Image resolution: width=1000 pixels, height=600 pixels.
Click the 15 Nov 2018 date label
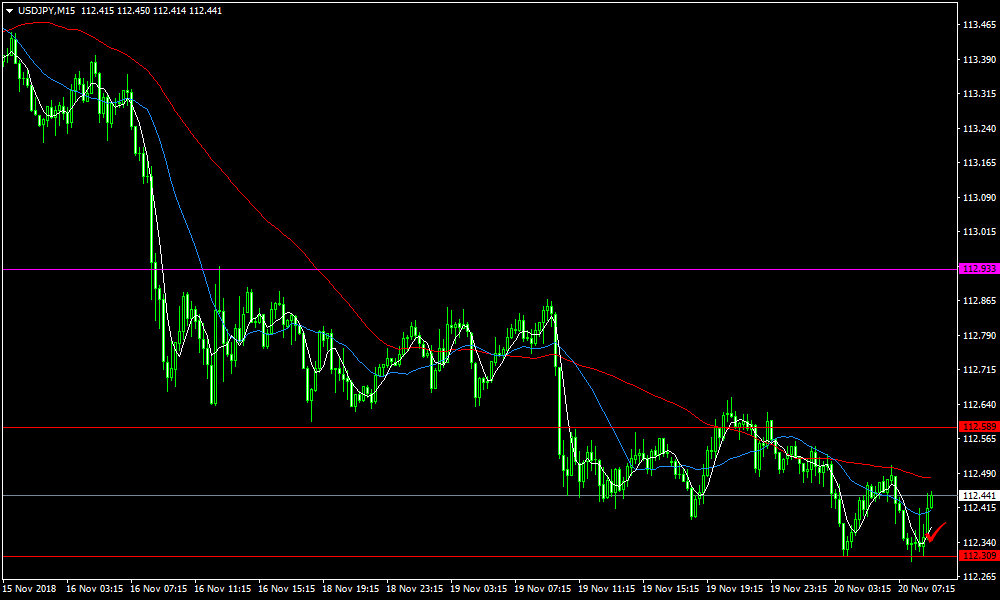pyautogui.click(x=29, y=588)
